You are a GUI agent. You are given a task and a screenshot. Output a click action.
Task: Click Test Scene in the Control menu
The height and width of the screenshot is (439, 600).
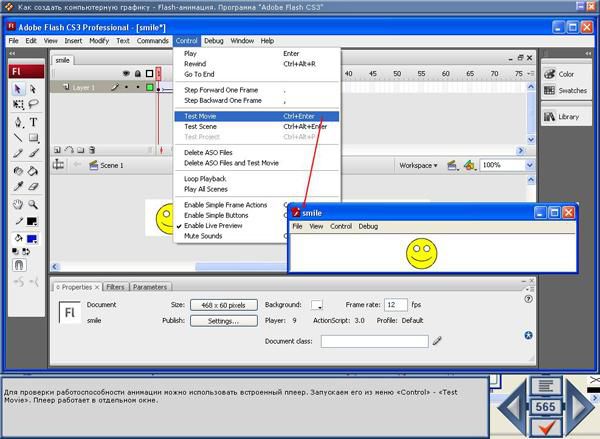click(201, 127)
